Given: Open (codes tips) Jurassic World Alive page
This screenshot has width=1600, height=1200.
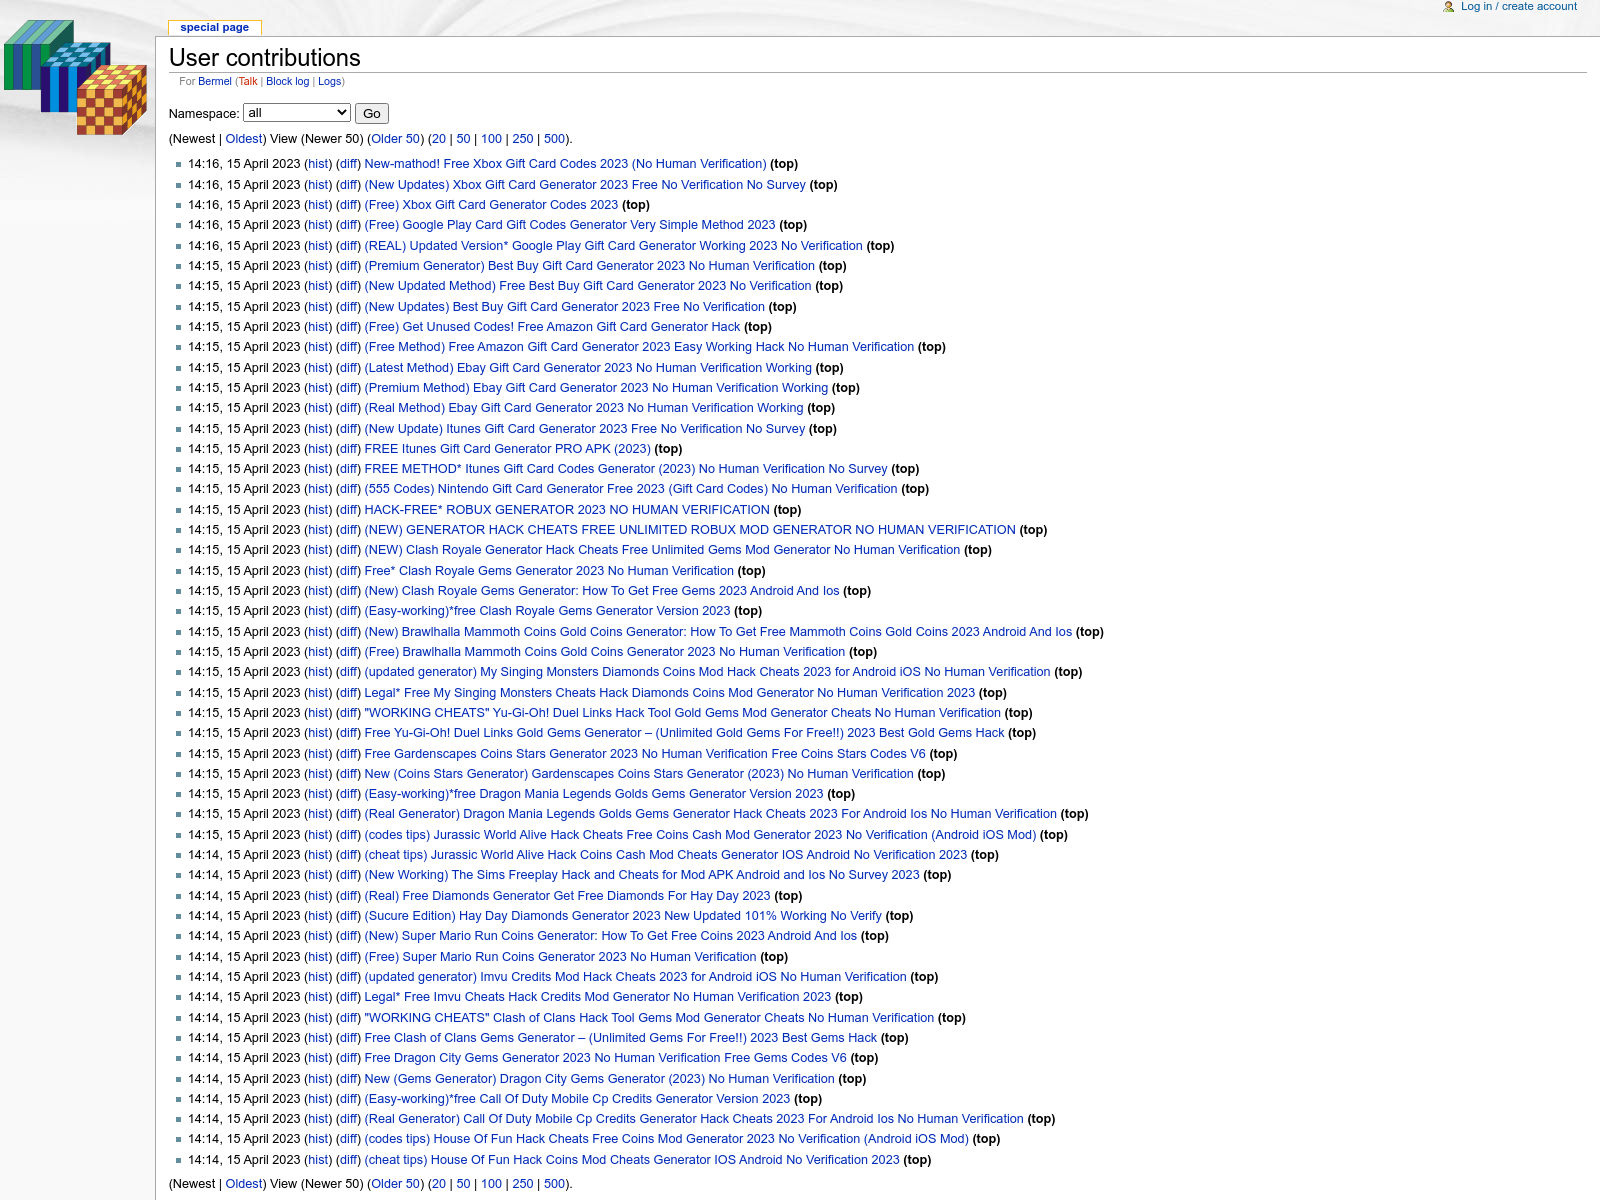Looking at the screenshot, I should coord(701,835).
